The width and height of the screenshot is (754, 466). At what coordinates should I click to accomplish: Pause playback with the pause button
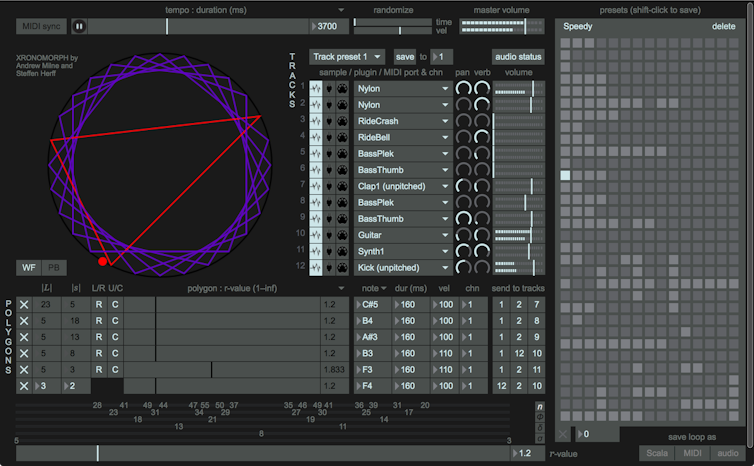tap(79, 26)
